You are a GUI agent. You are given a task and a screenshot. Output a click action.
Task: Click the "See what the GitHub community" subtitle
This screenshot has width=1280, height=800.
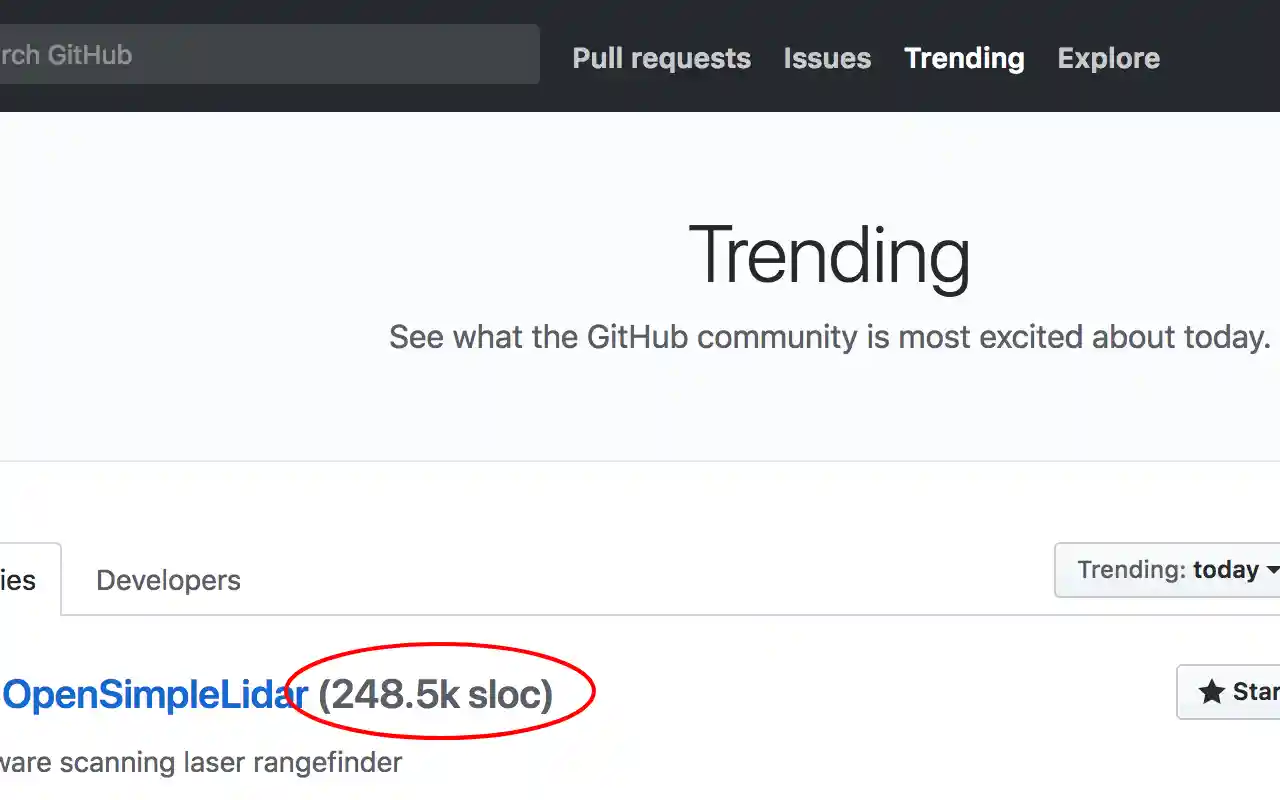pos(829,337)
